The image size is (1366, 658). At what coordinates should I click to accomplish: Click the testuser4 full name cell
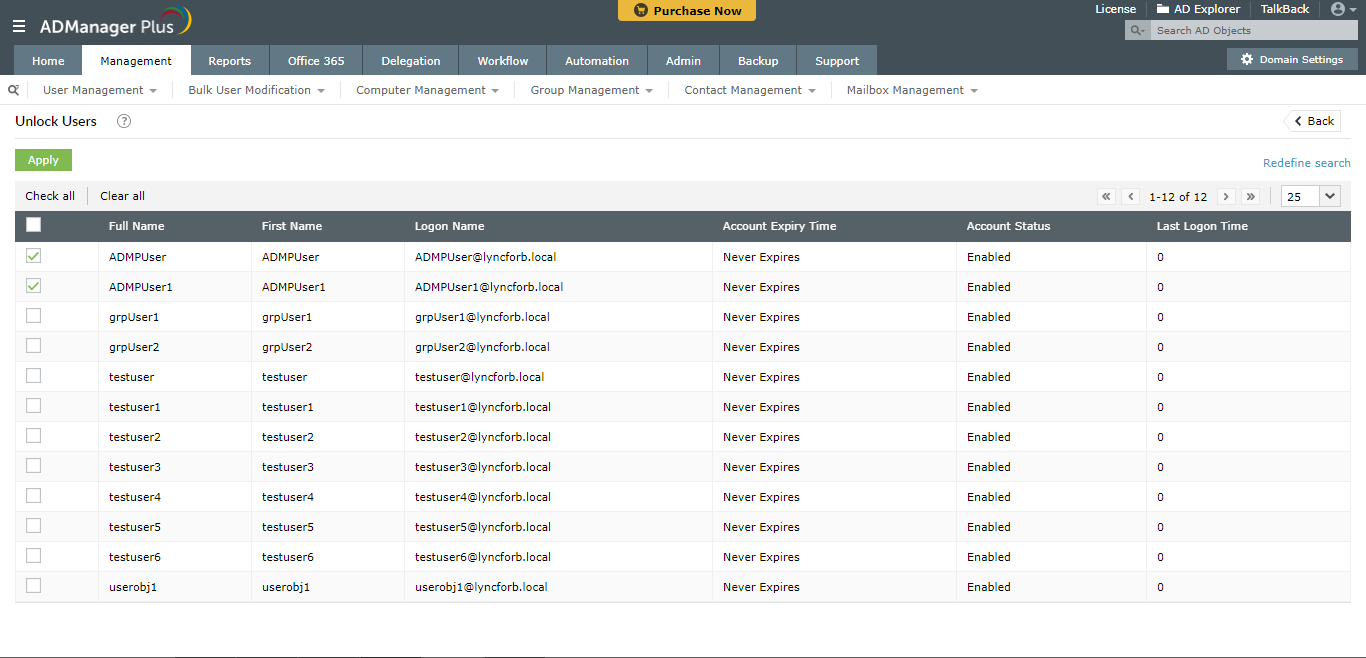point(135,497)
